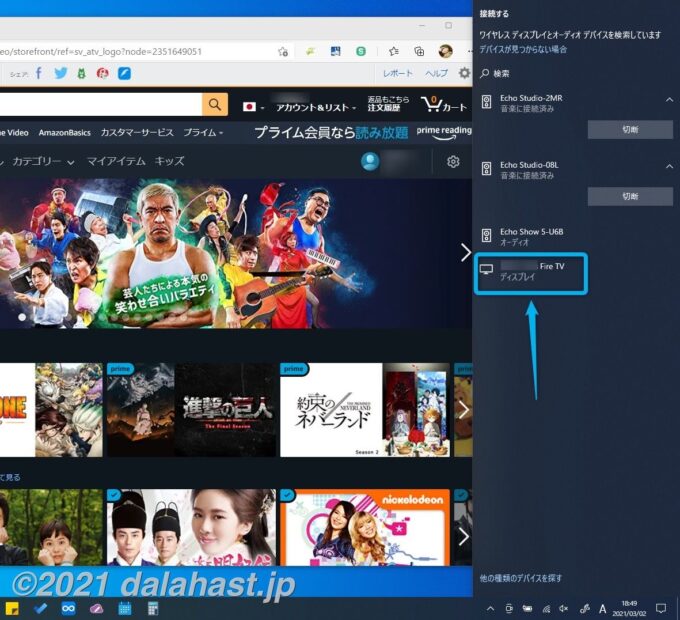The image size is (680, 620).
Task: Click the toolbar settings gear icon
Action: pyautogui.click(x=464, y=73)
